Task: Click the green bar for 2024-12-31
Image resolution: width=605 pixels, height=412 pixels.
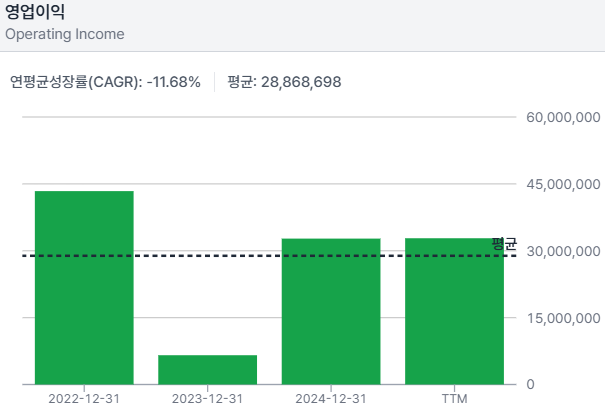Action: (x=331, y=311)
